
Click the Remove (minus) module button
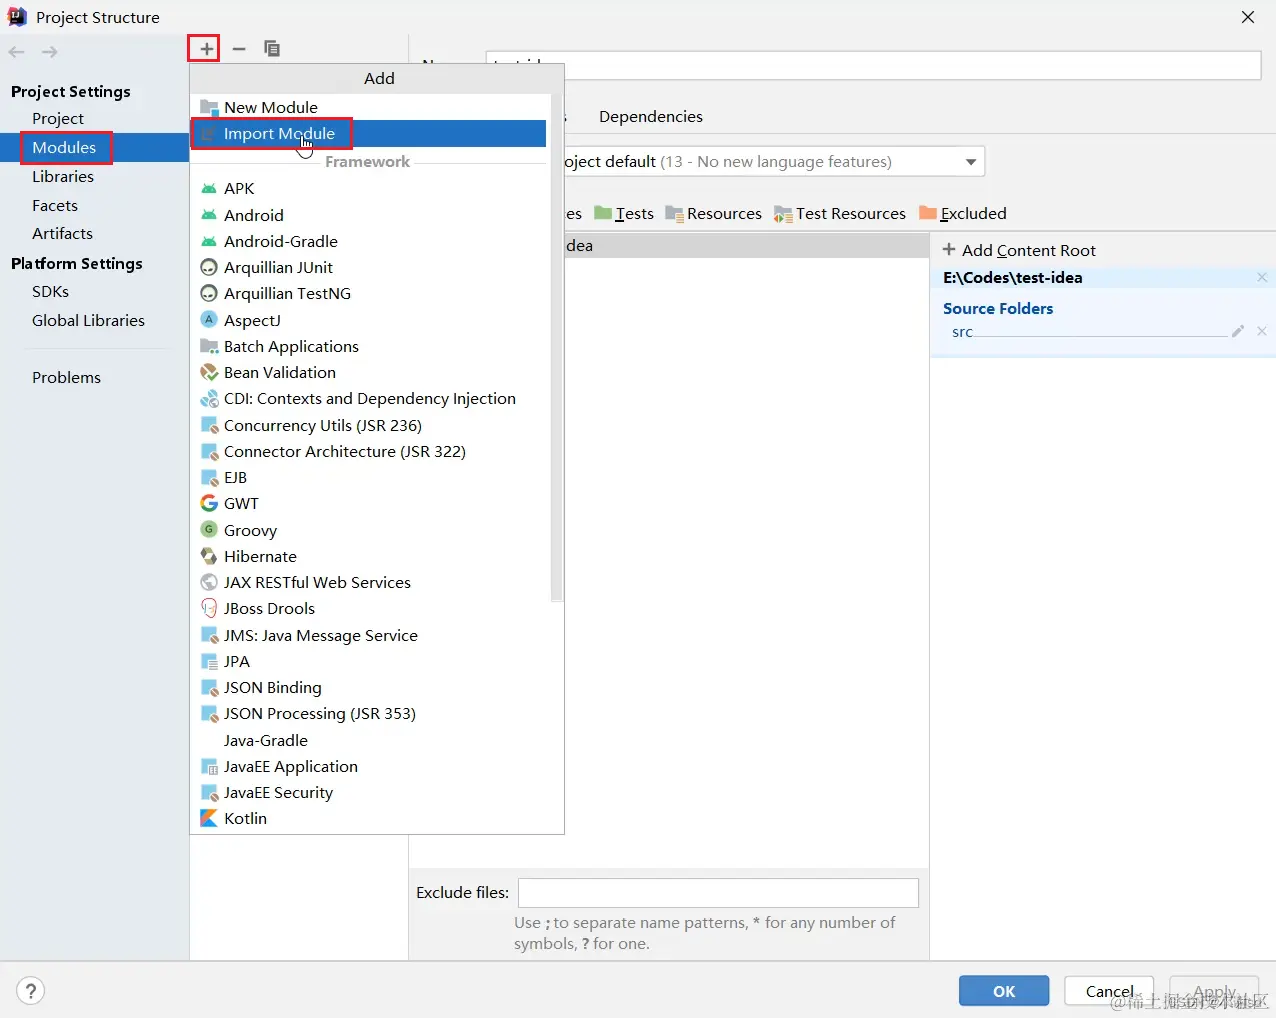tap(239, 48)
